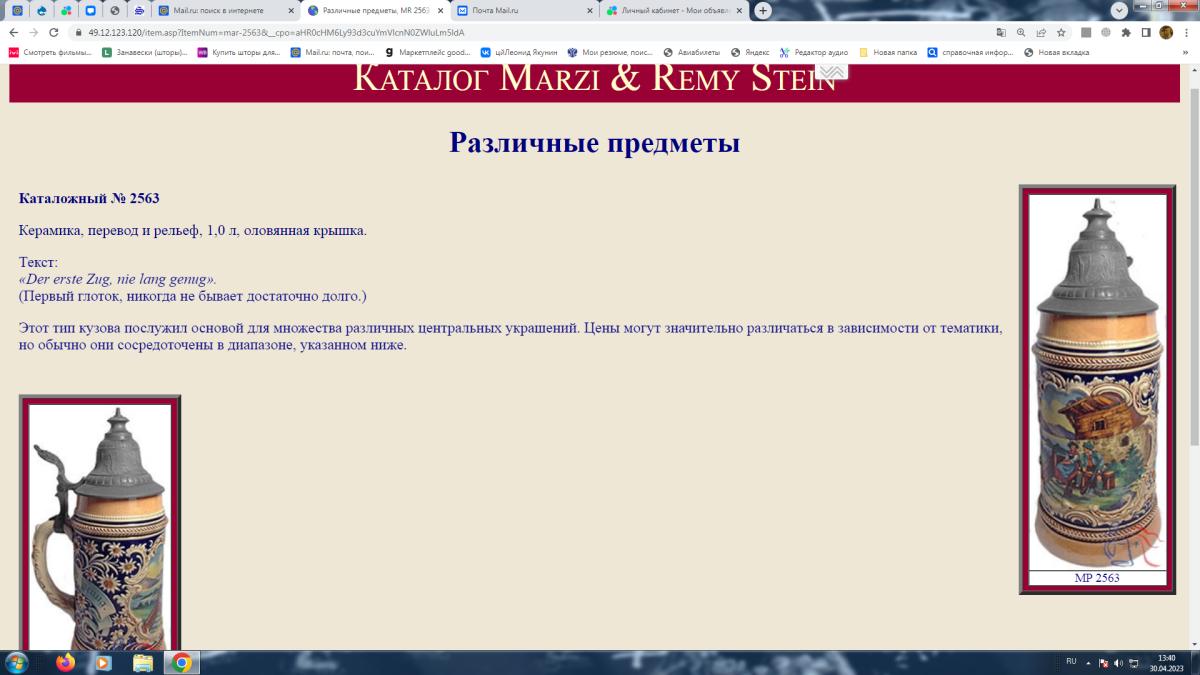The image size is (1200, 675).
Task: Open the stein side-view image with handle
Action: point(100,527)
